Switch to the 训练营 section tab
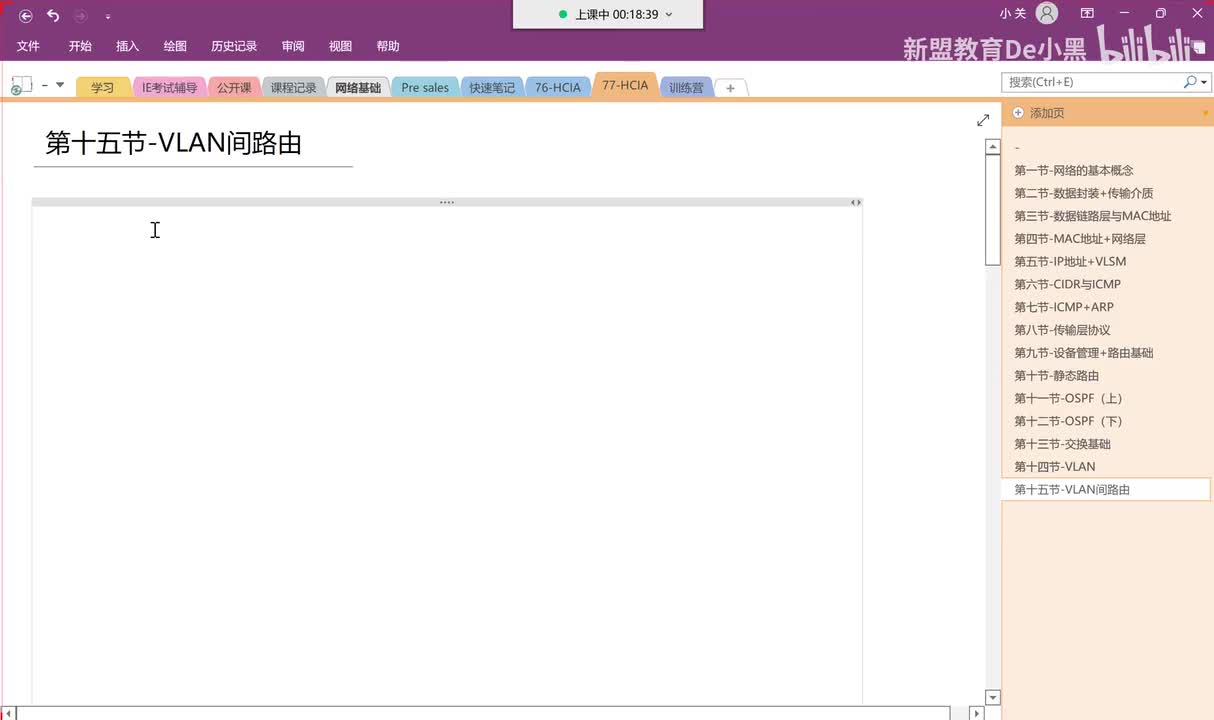The image size is (1214, 720). (x=686, y=87)
